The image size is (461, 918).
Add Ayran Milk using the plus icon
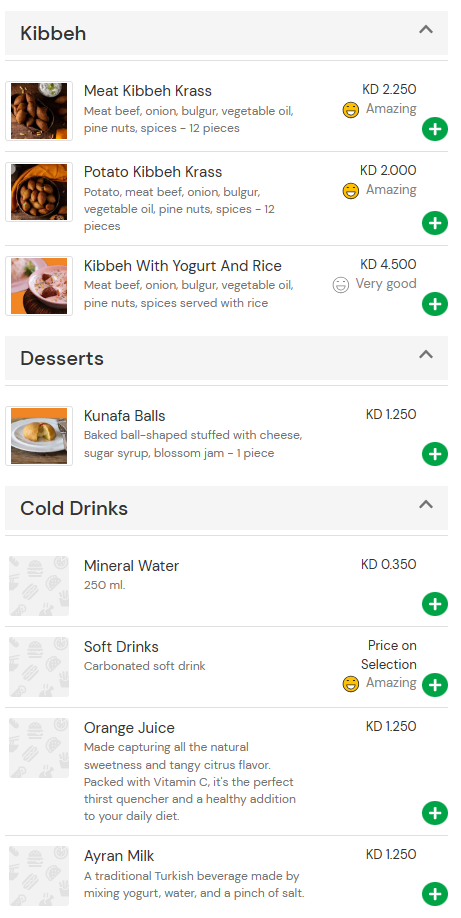[435, 893]
